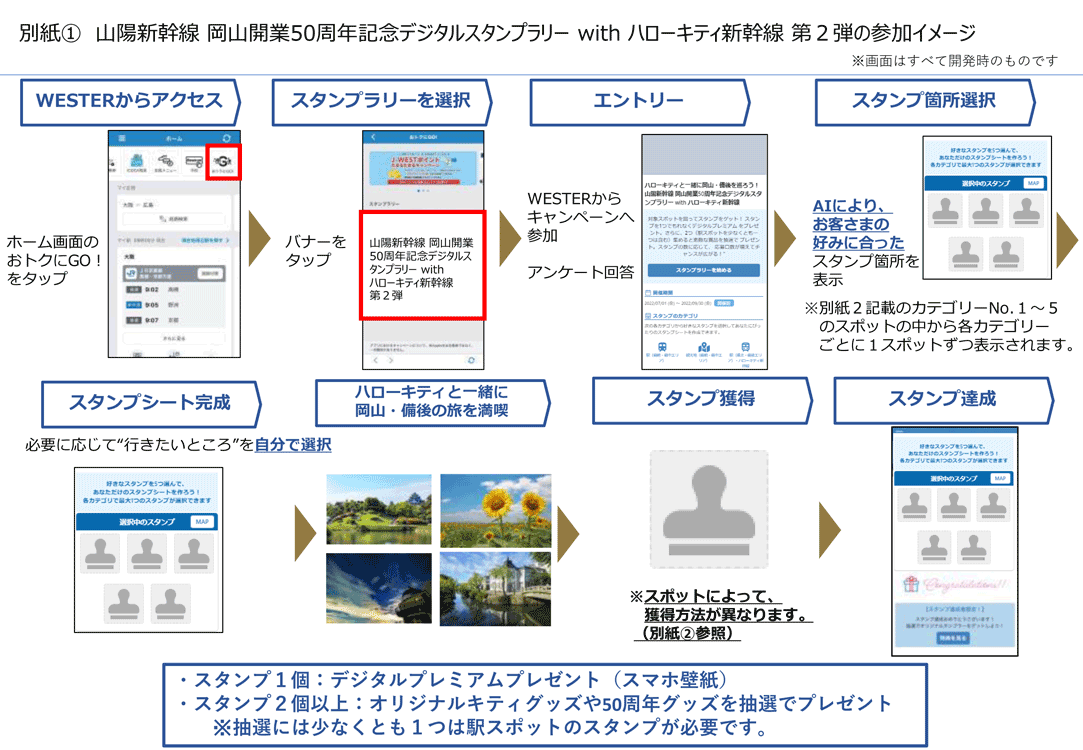The height and width of the screenshot is (750, 1083).
Task: Tap the reload icon at the おトクにGO! screen bottom
Action: 471,360
